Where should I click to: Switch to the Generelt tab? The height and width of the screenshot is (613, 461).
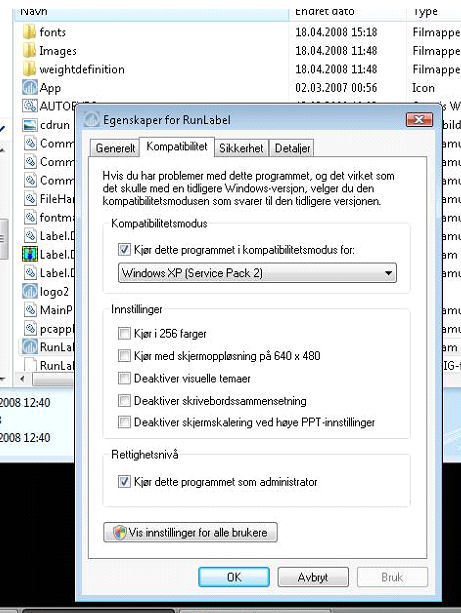(x=115, y=148)
